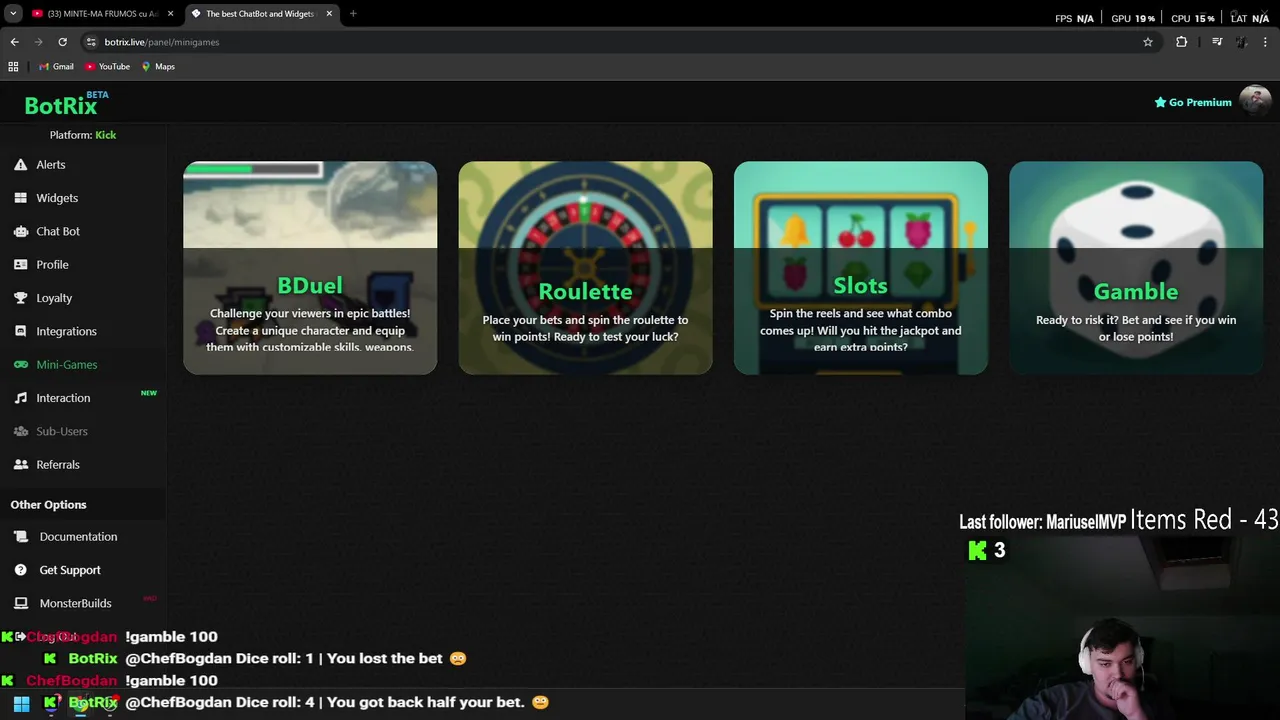The image size is (1280, 720).
Task: Navigate to Chat Bot settings
Action: [58, 231]
